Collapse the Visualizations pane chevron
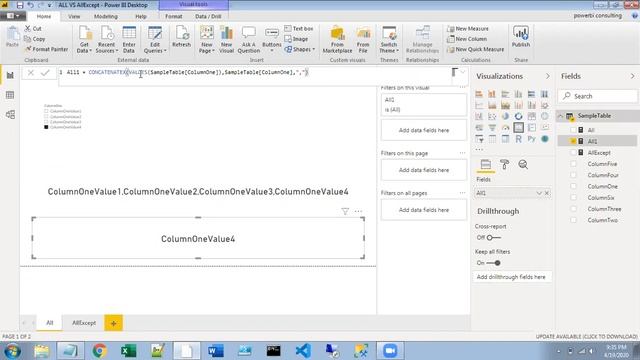640x360 pixels. [x=547, y=76]
